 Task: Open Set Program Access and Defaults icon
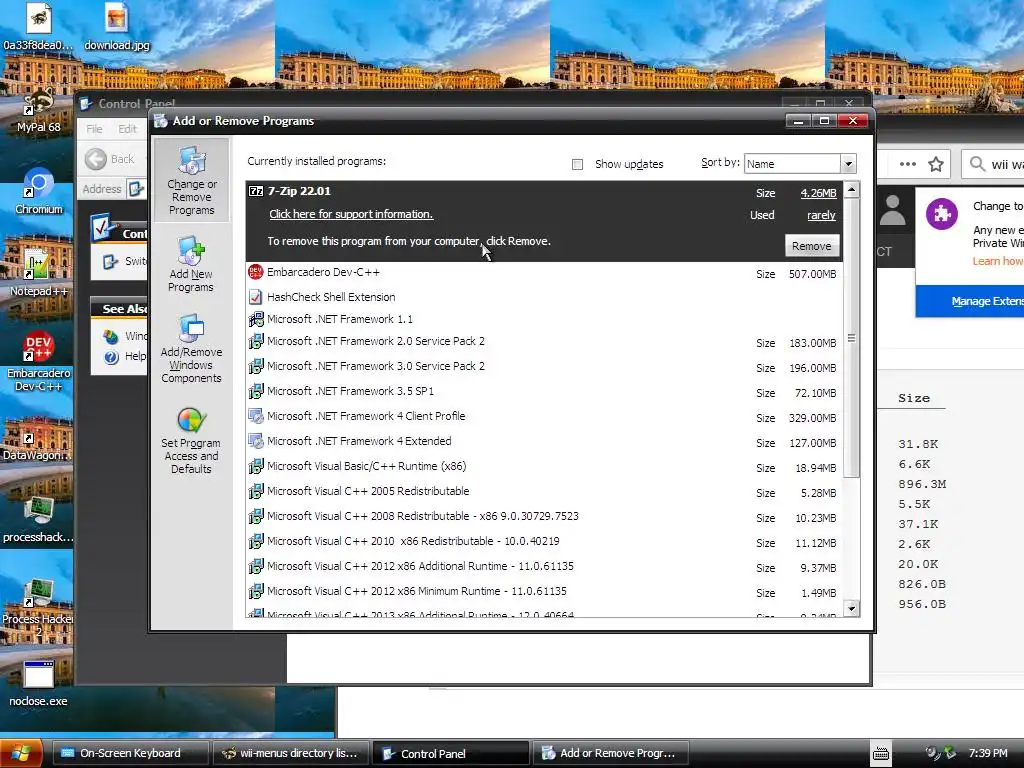coord(191,440)
